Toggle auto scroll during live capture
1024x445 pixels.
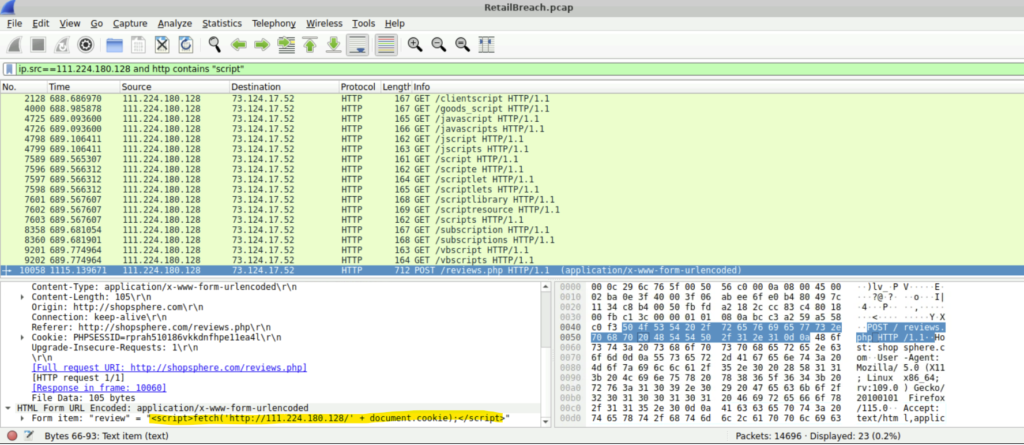click(358, 45)
